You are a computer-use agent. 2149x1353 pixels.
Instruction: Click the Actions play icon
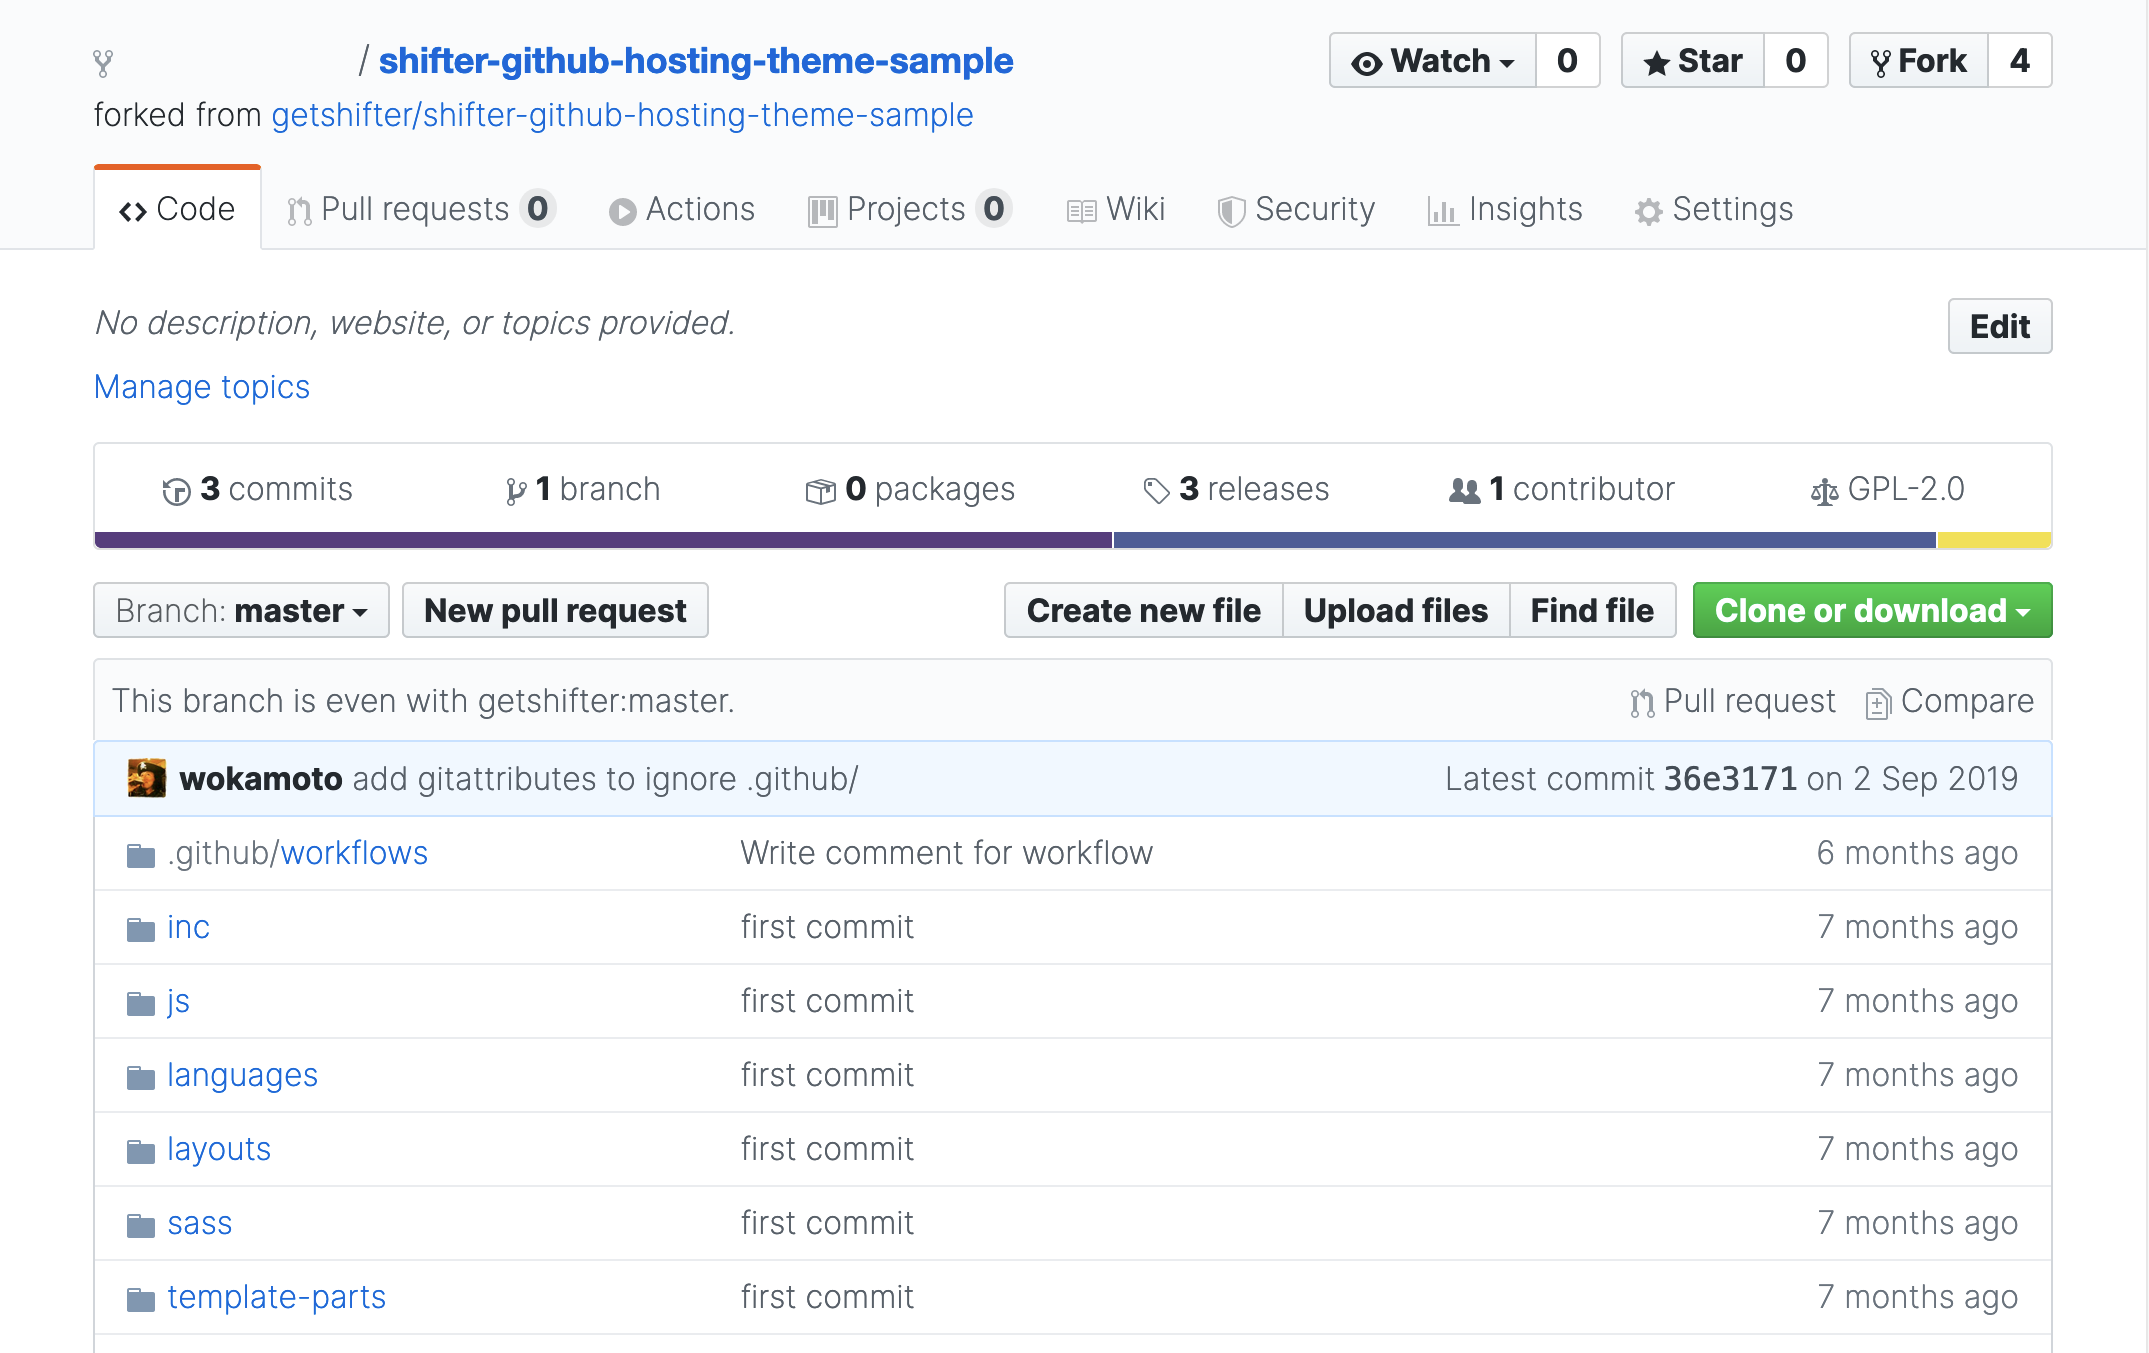click(x=622, y=211)
